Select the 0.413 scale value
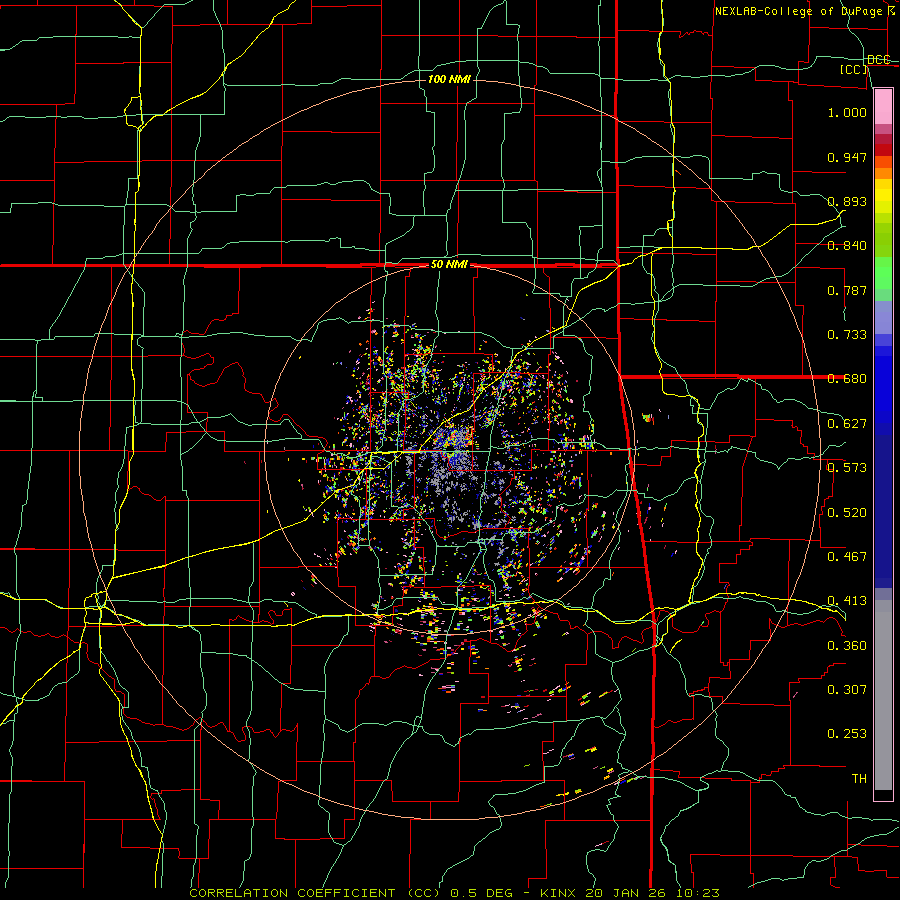The width and height of the screenshot is (900, 900). [847, 600]
